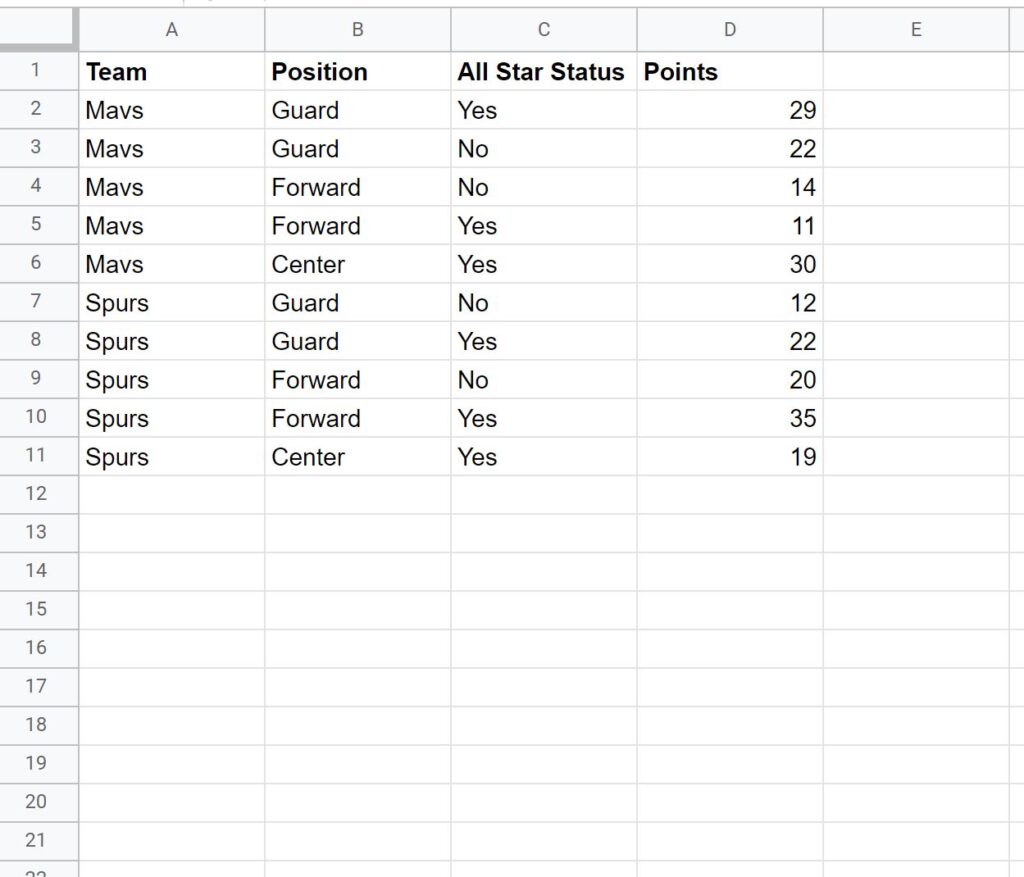Select the No cell in row 3
The width and height of the screenshot is (1024, 877).
[543, 148]
